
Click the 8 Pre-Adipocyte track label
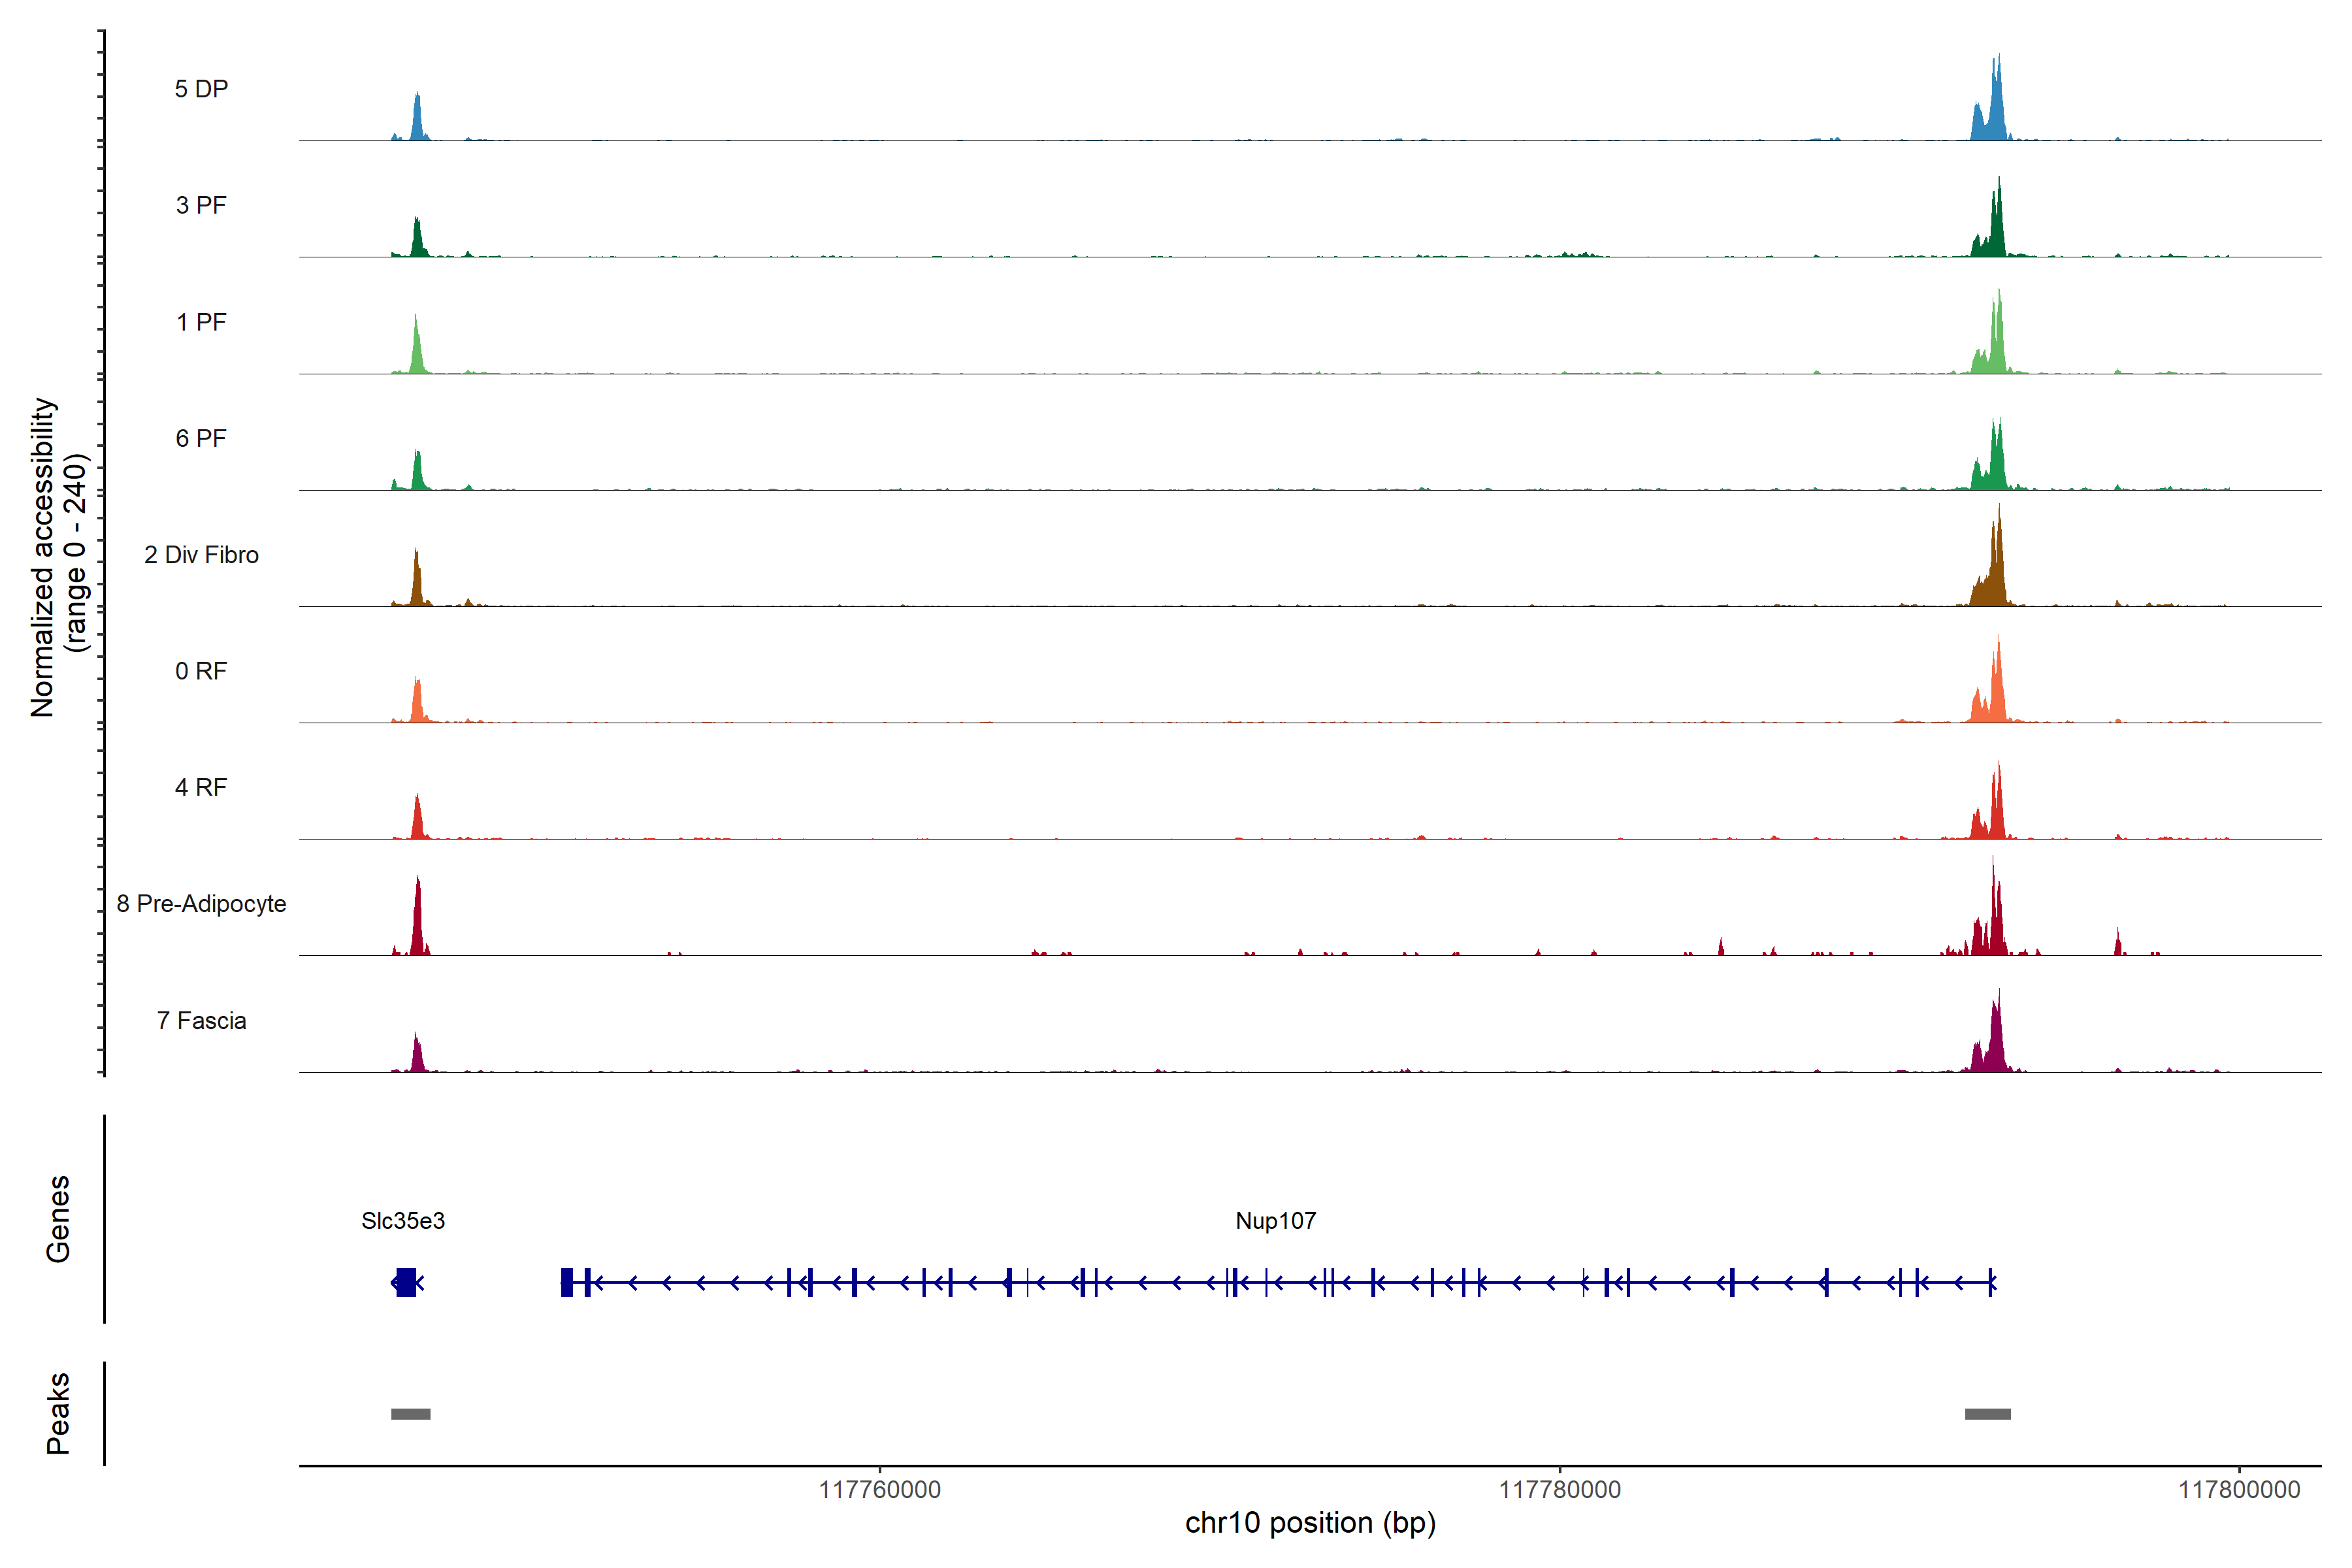pos(201,904)
